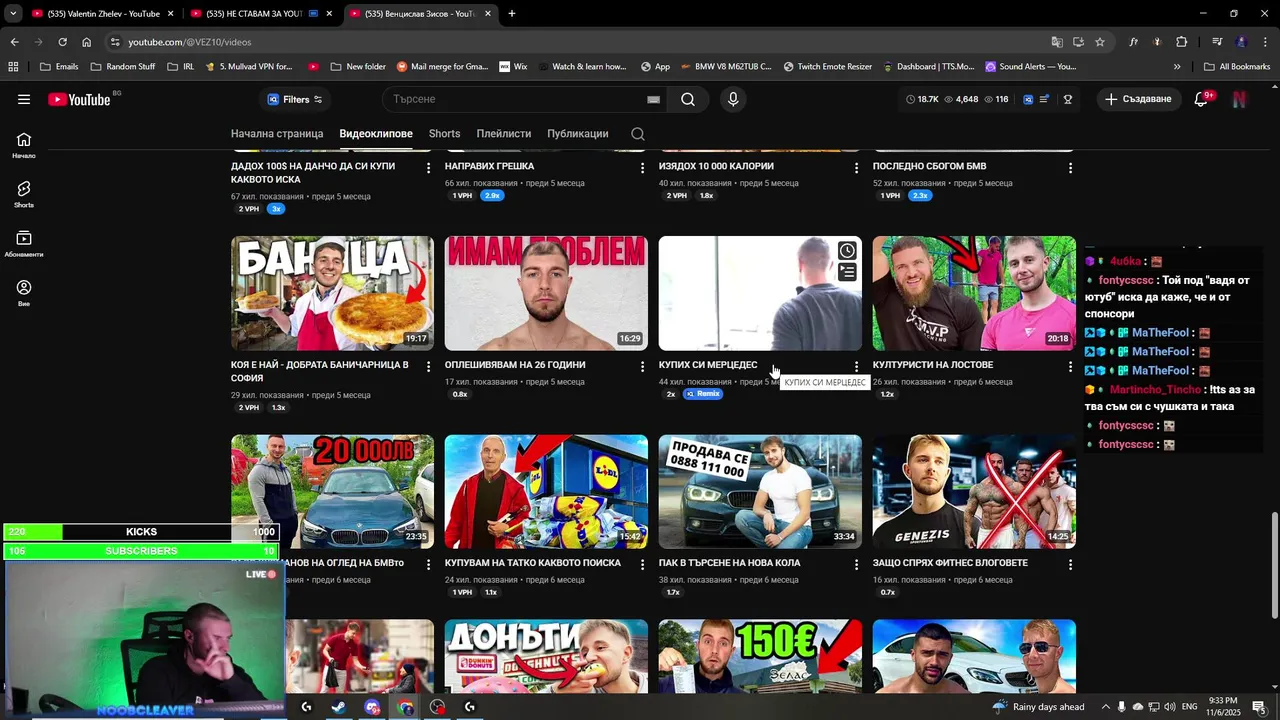Open БАНИЦА baking video thumbnail
Screen dimensions: 1280x720
332,293
